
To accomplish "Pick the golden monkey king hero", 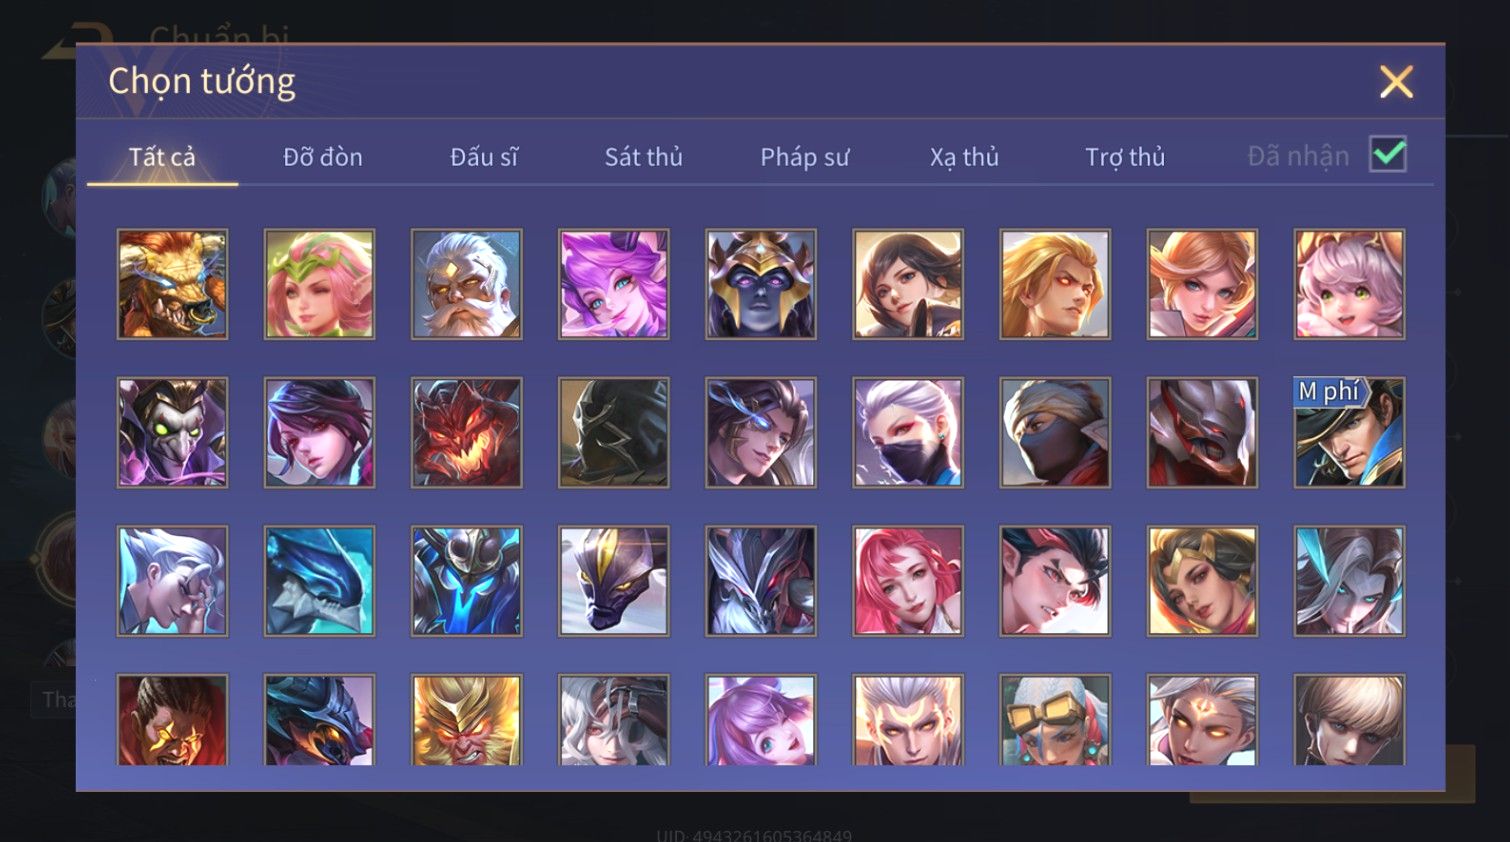I will coord(466,720).
